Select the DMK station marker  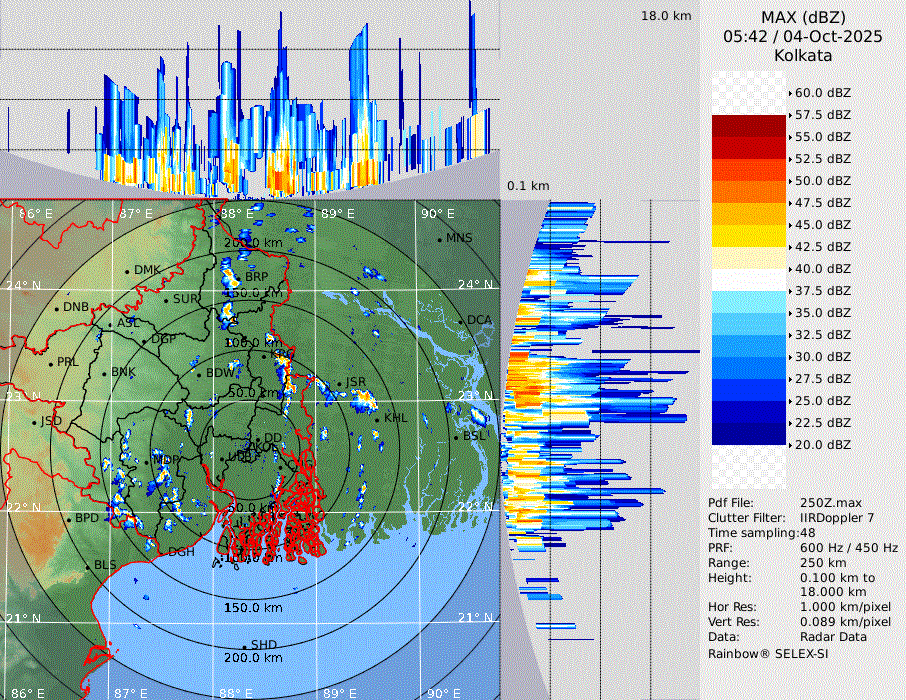(128, 271)
